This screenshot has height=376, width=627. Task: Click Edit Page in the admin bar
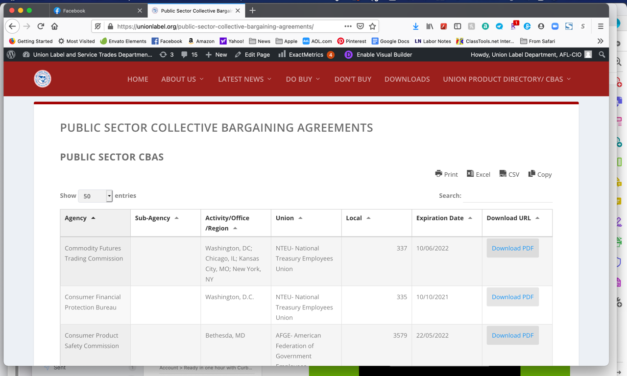[x=252, y=55]
